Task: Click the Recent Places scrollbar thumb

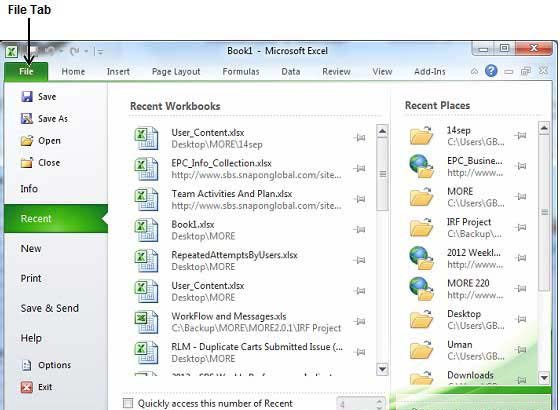Action: (x=544, y=213)
